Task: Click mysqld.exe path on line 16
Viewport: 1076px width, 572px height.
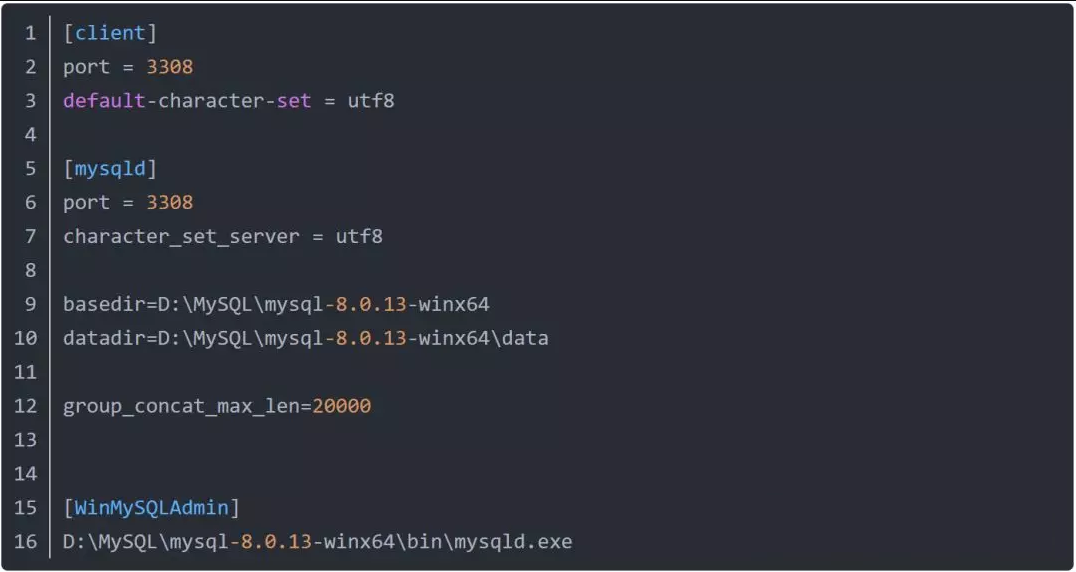Action: click(x=318, y=542)
